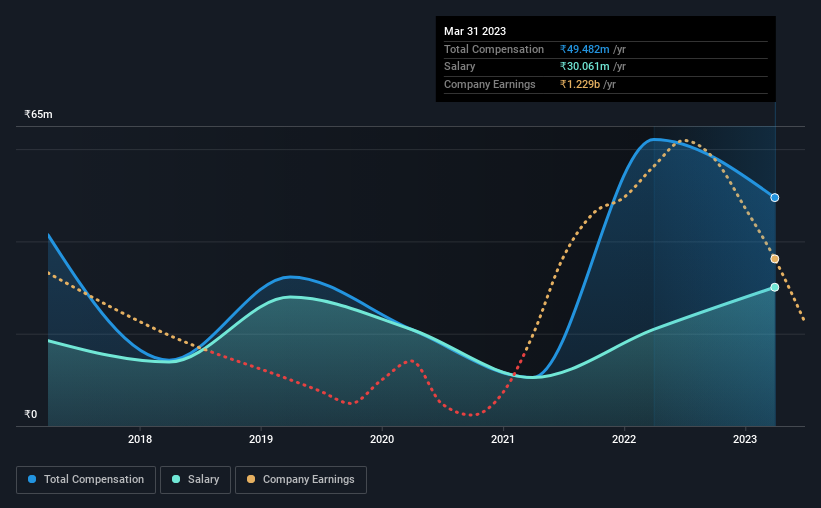Click the tooltip Total Compensation label
821x508 pixels.
[x=494, y=49]
